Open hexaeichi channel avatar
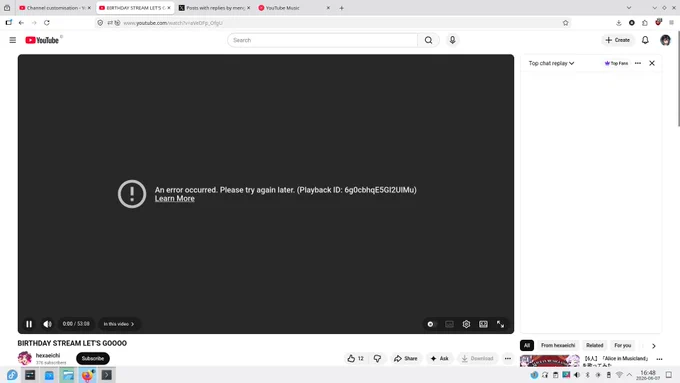680x383 pixels. [x=25, y=358]
